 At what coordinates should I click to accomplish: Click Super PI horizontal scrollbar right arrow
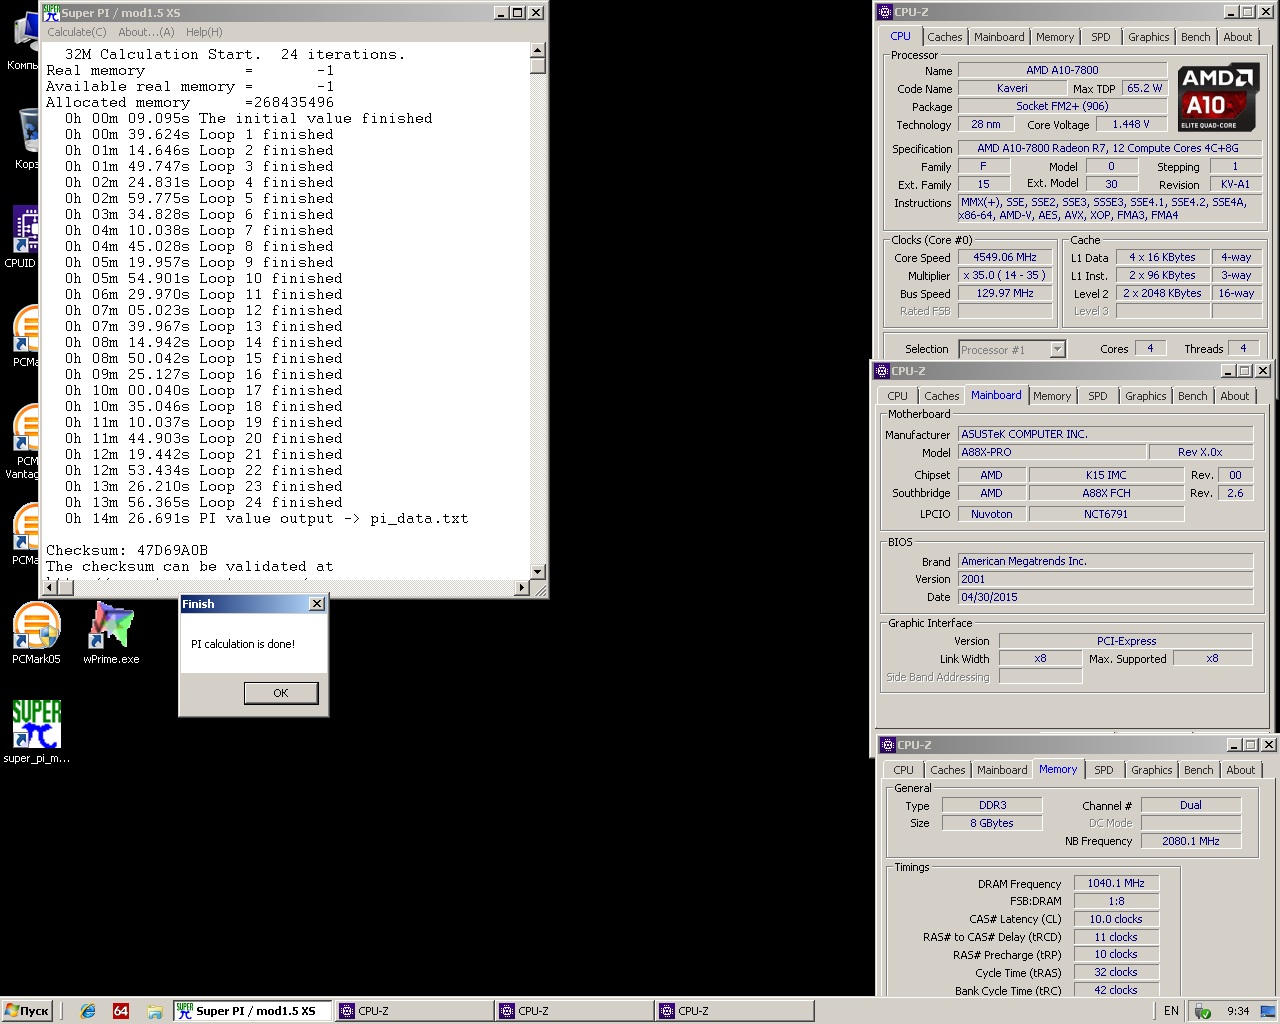click(x=521, y=588)
